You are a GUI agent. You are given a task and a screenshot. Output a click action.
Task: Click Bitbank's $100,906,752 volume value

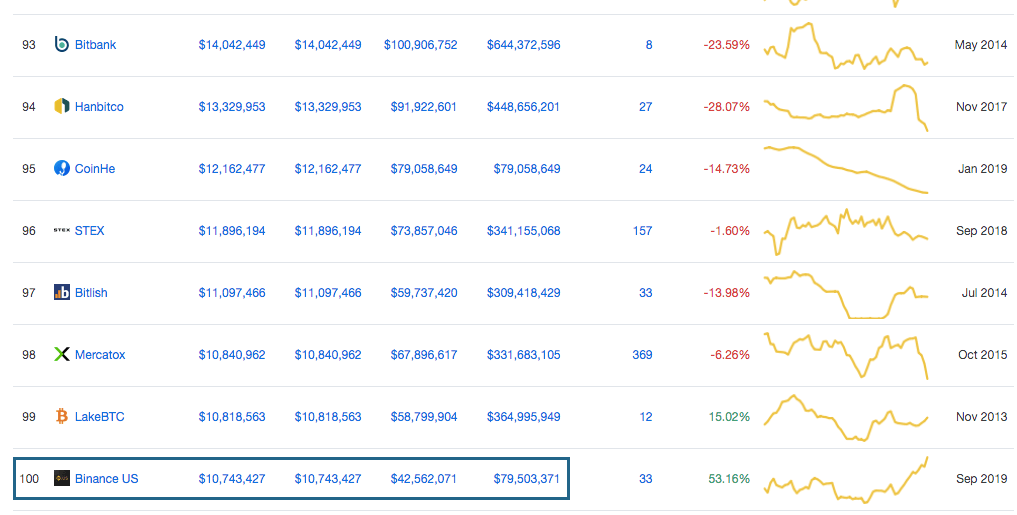(420, 45)
